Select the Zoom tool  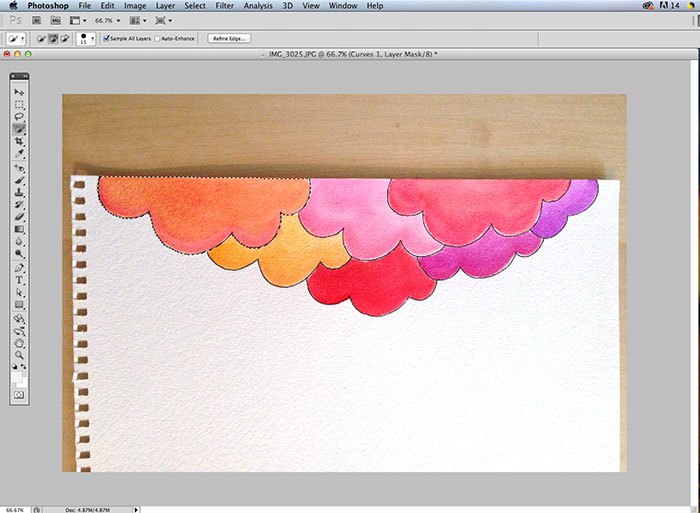pyautogui.click(x=19, y=355)
